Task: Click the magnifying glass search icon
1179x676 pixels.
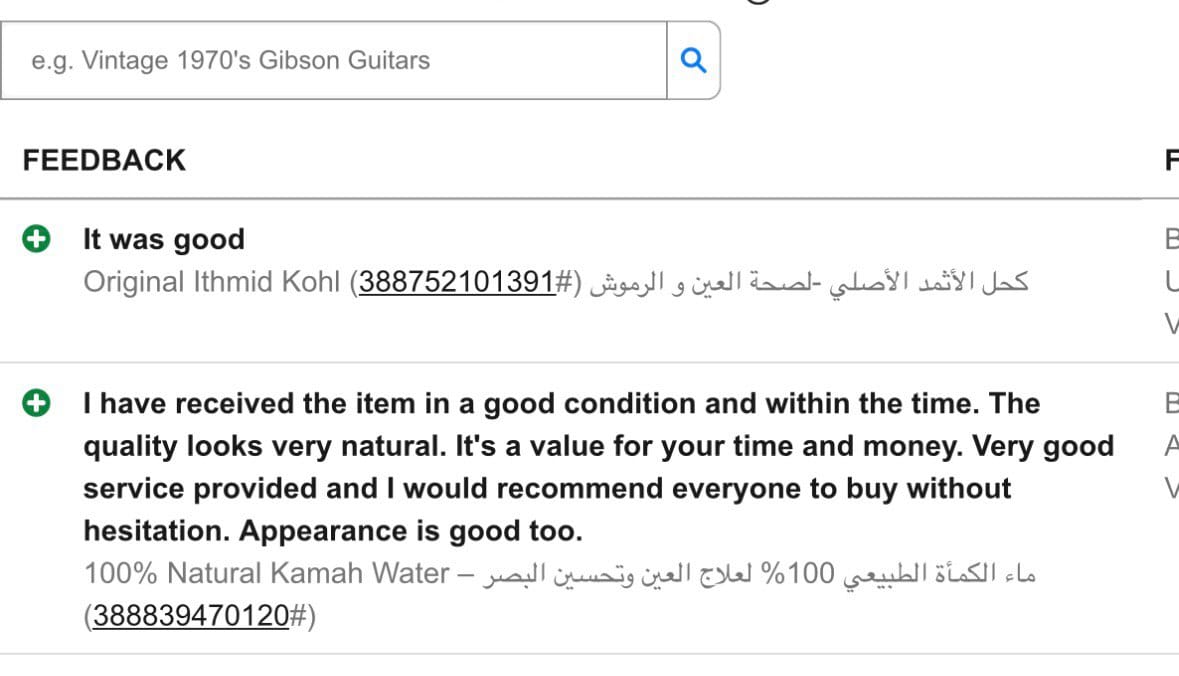Action: (693, 60)
